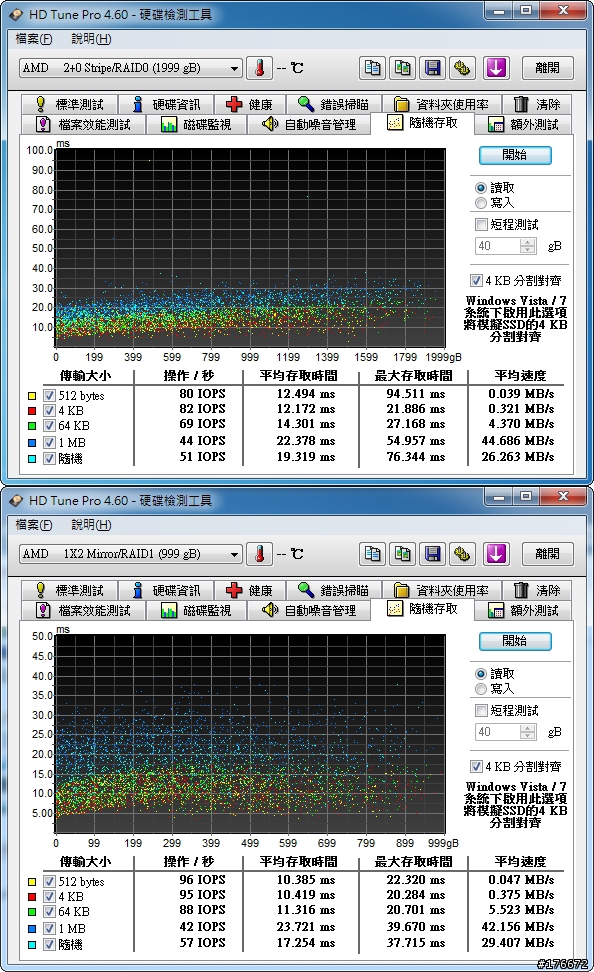
Task: Click save floppy icon in top RAID0 window
Action: 433,68
